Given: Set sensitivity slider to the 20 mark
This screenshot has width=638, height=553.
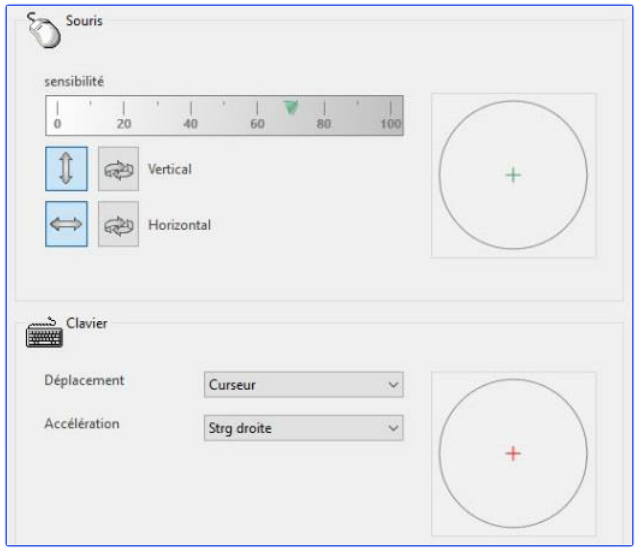Looking at the screenshot, I should point(123,108).
